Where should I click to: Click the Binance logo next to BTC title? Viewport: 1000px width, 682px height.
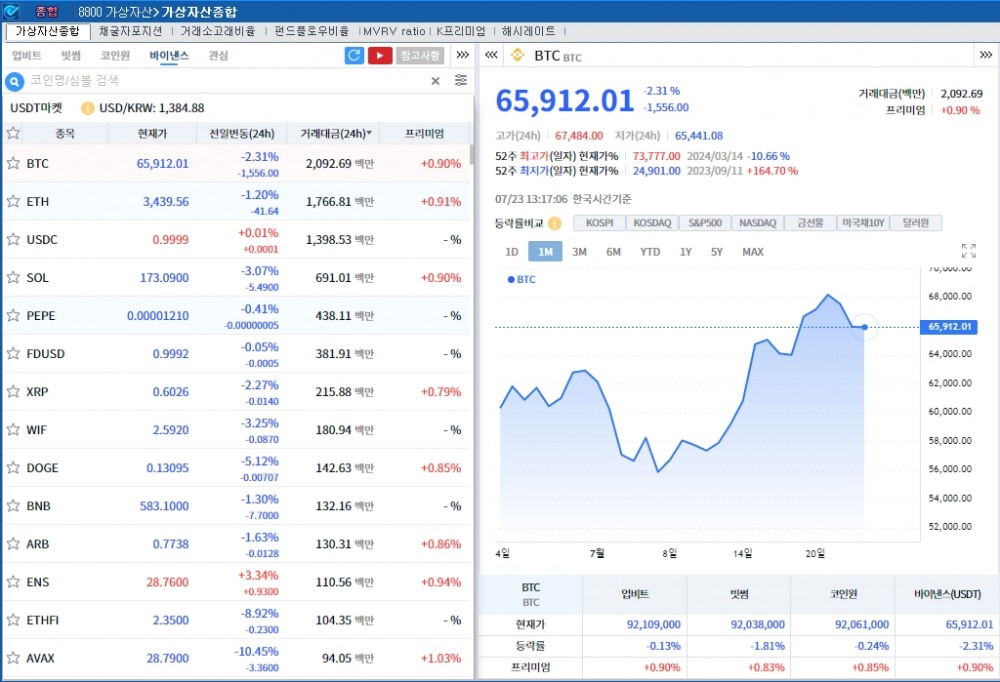click(x=517, y=56)
